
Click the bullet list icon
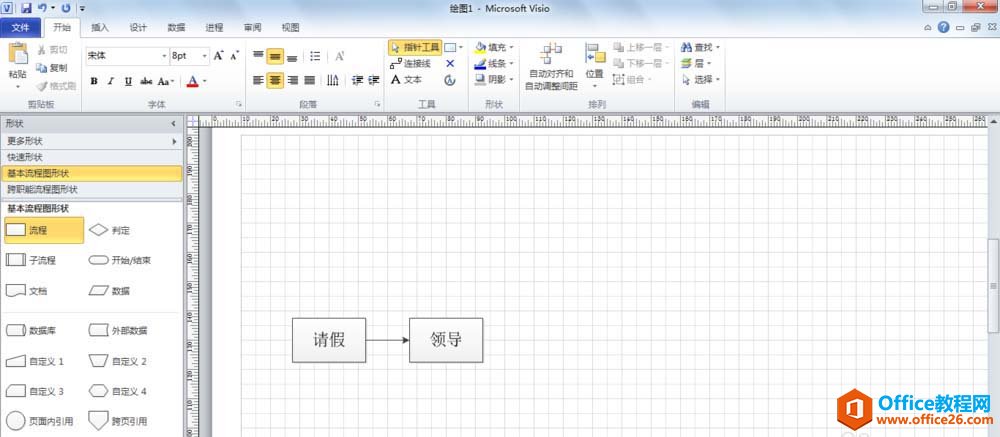[315, 56]
